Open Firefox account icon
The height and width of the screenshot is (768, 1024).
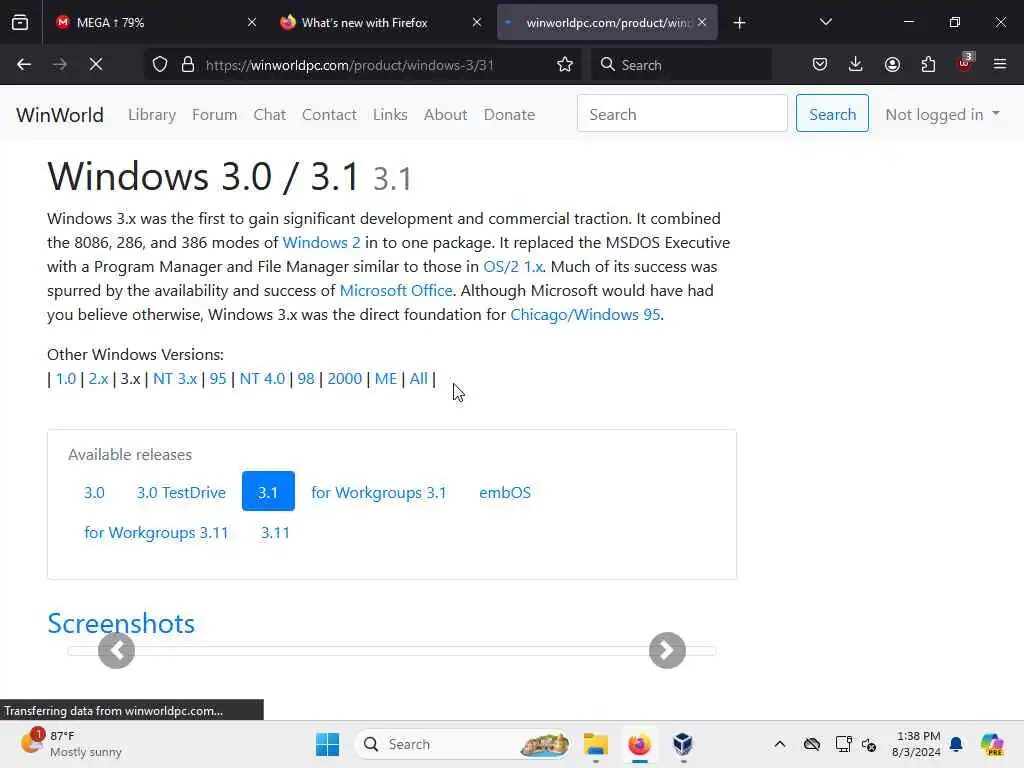pos(892,65)
